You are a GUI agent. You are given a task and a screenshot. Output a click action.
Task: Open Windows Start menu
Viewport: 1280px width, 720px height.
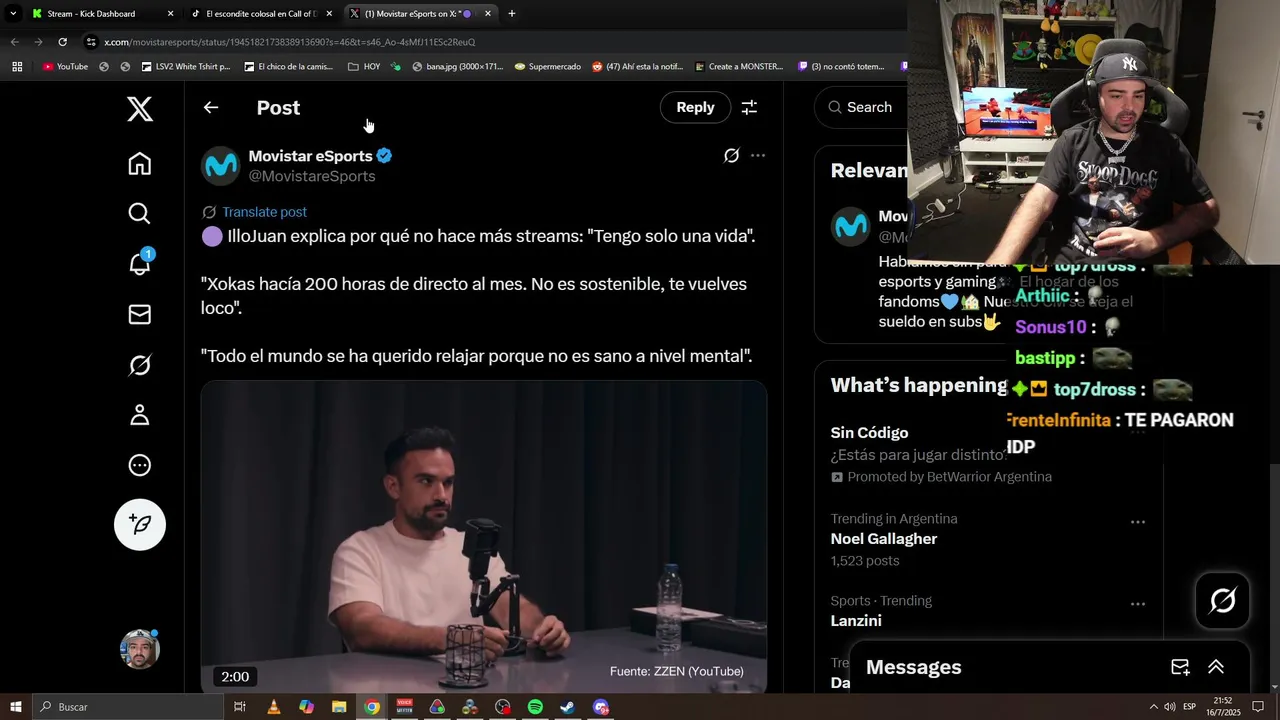(15, 707)
